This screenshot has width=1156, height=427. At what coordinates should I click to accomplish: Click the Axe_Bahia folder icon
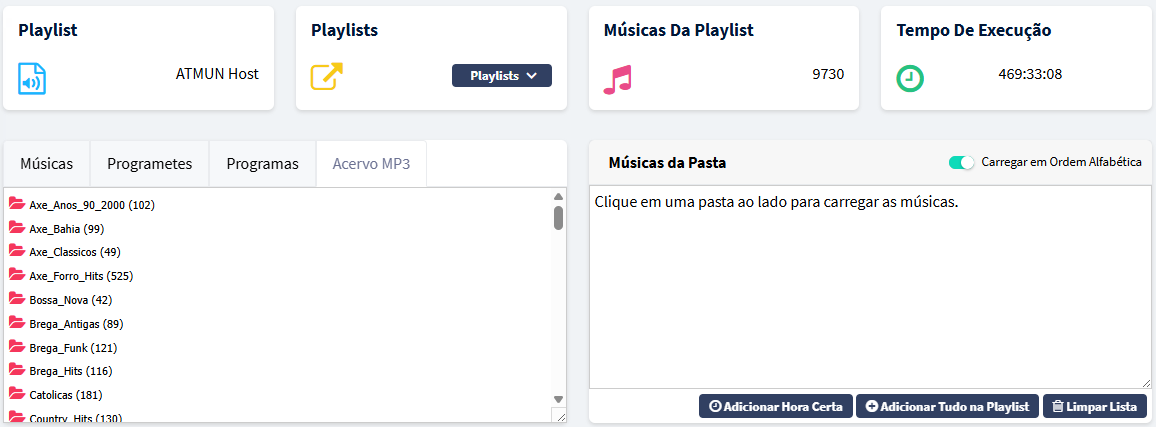16,228
